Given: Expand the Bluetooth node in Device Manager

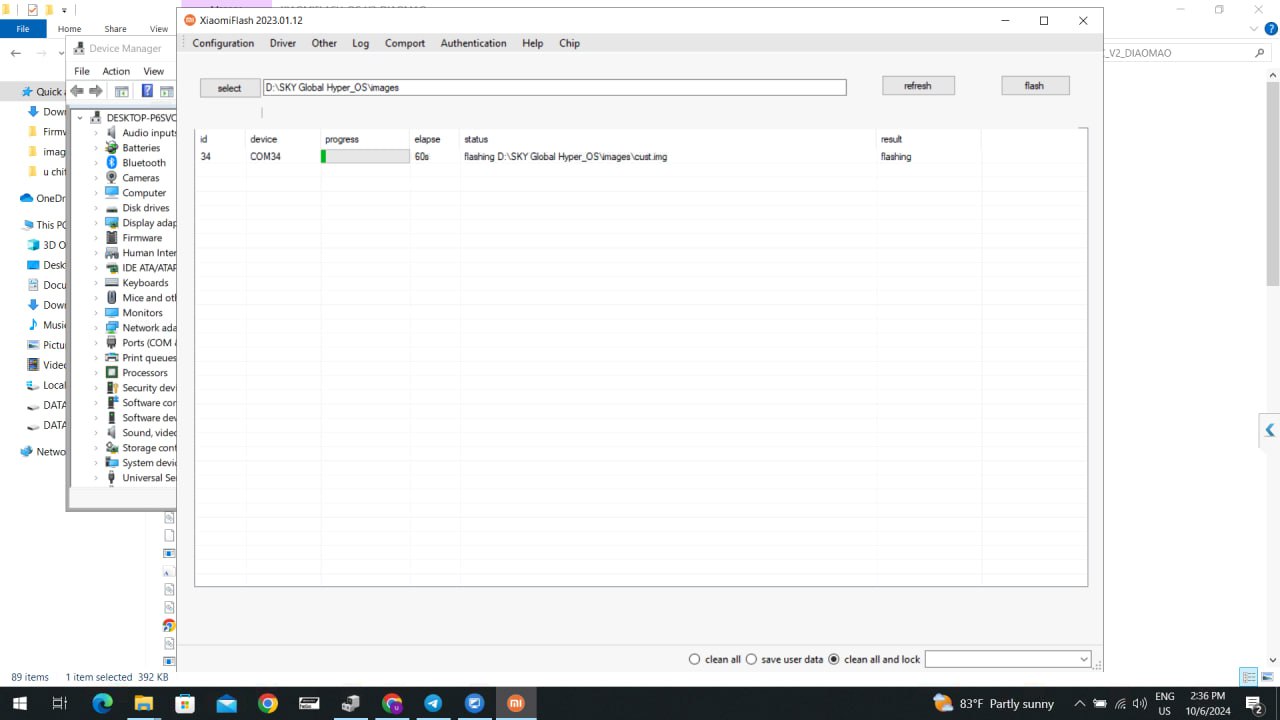Looking at the screenshot, I should pos(97,163).
